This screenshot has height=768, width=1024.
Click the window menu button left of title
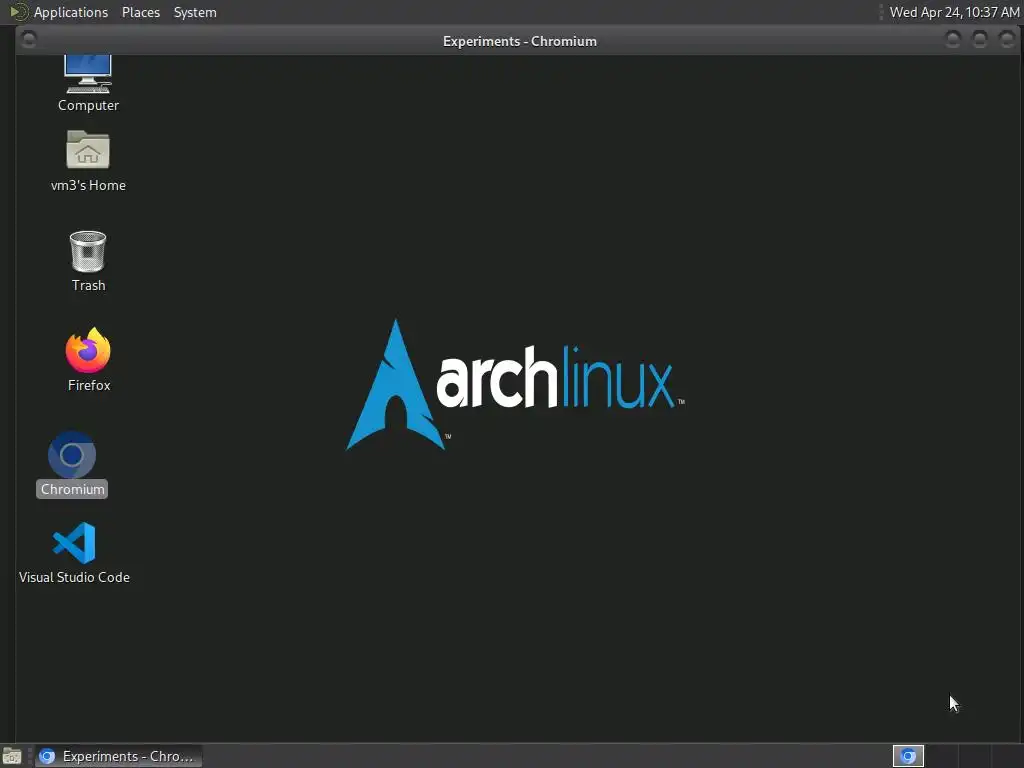tap(29, 40)
